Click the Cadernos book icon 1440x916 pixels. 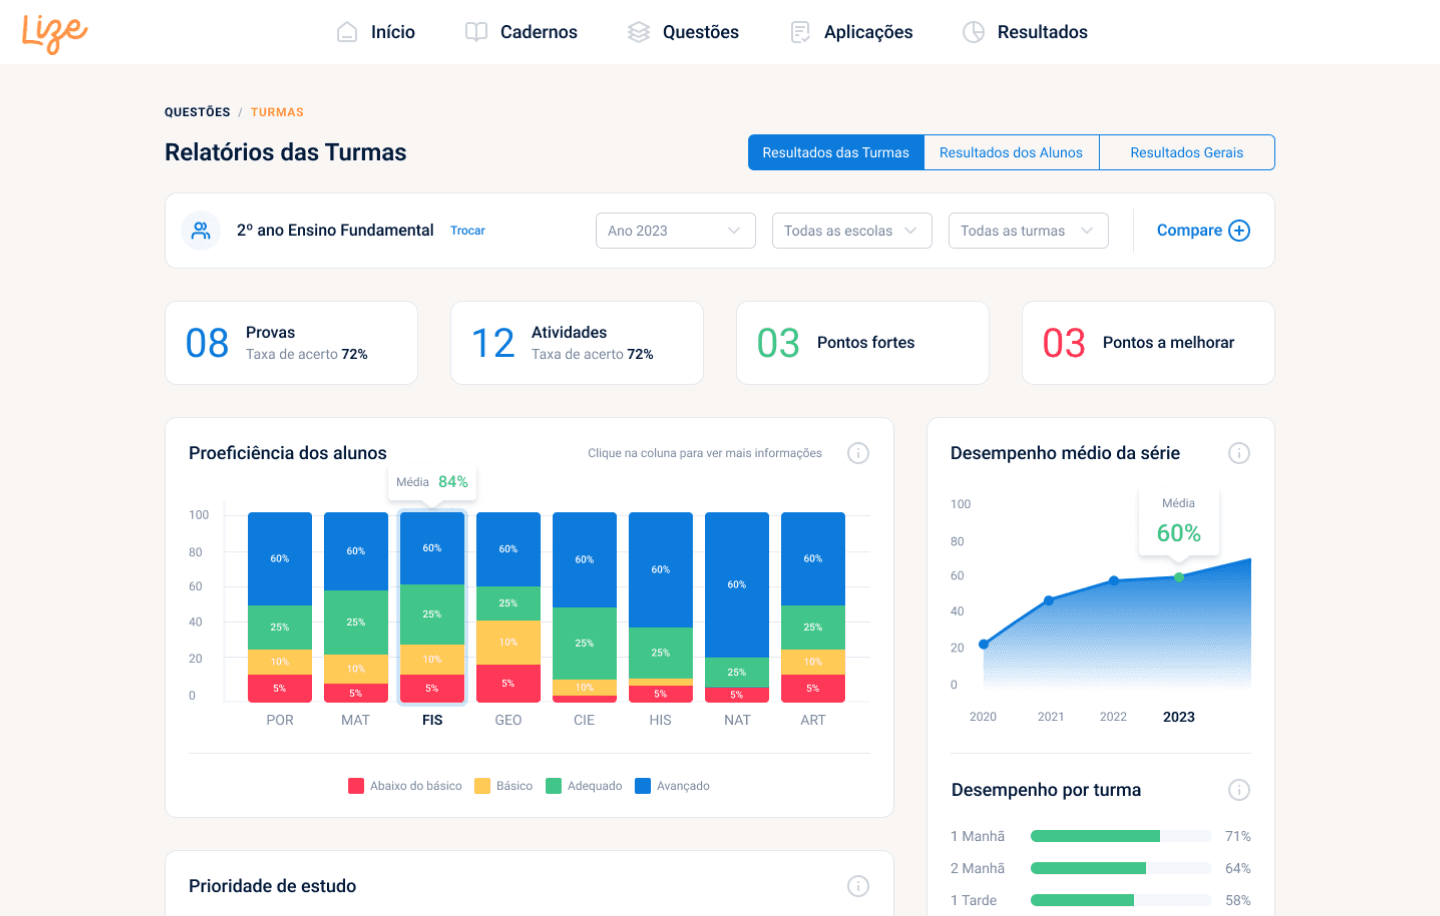(476, 32)
